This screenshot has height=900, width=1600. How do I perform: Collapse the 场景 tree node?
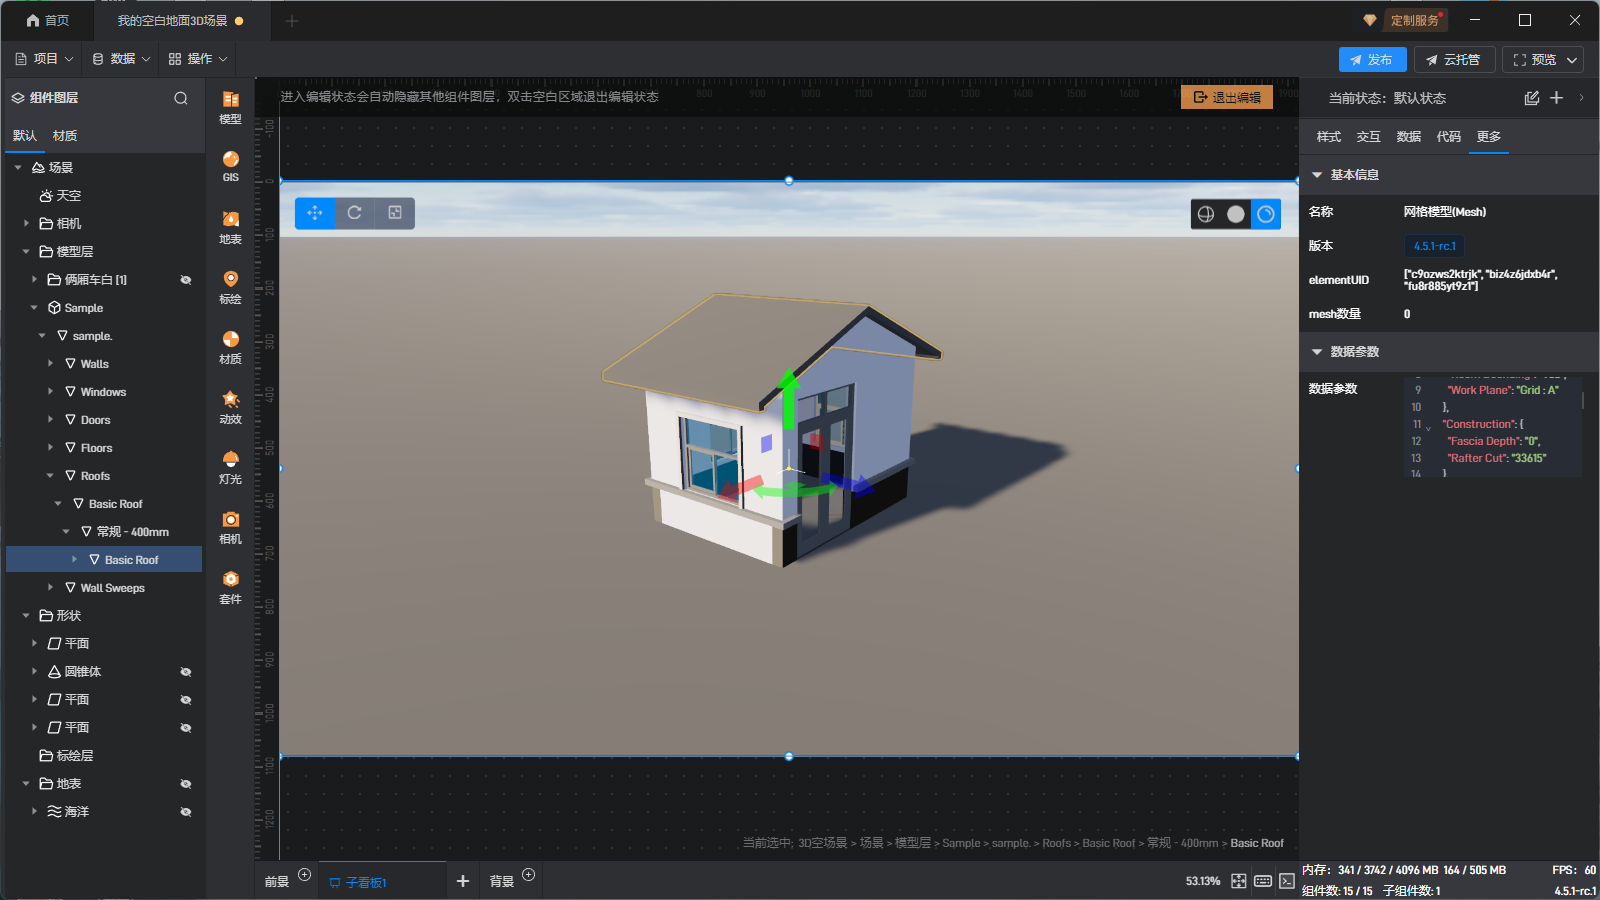coord(18,168)
